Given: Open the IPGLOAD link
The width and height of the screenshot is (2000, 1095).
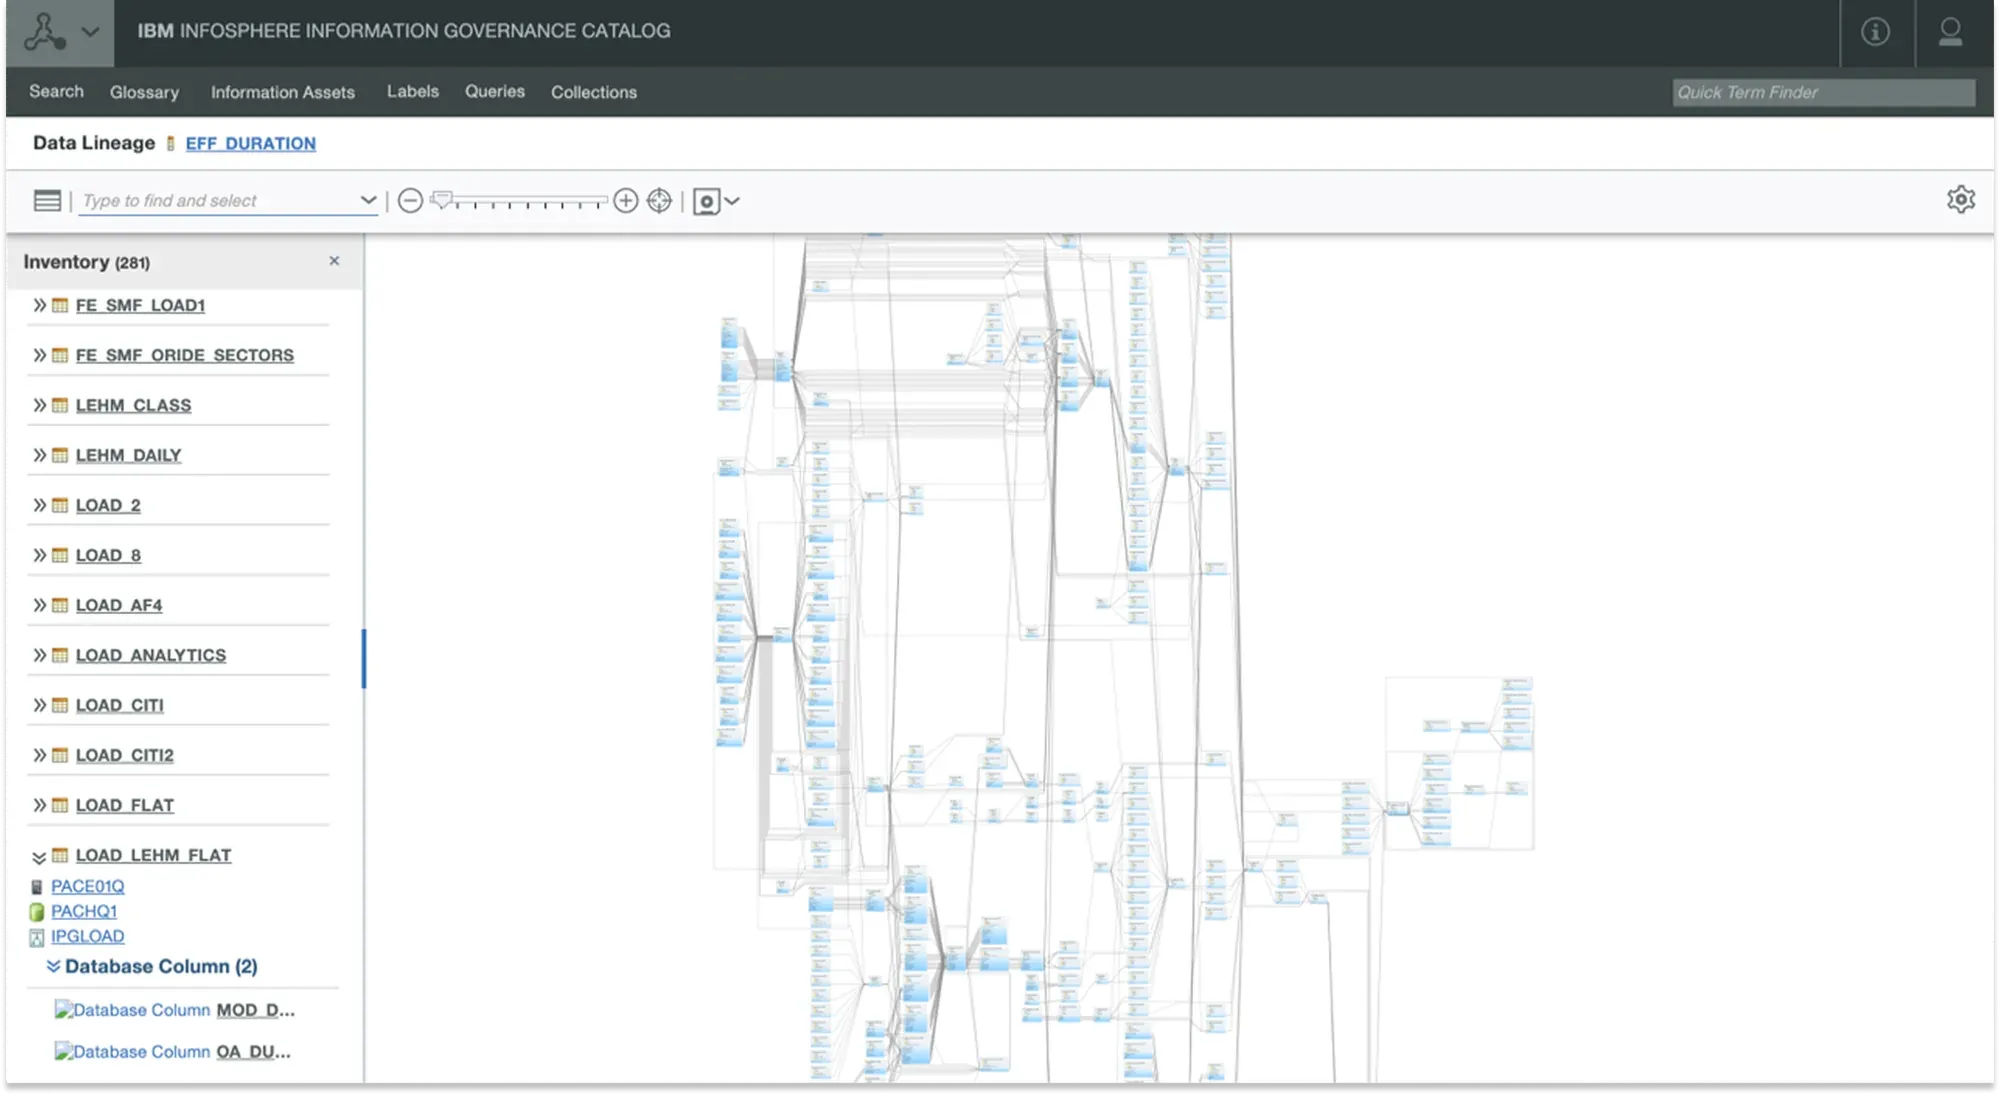Looking at the screenshot, I should [x=88, y=936].
